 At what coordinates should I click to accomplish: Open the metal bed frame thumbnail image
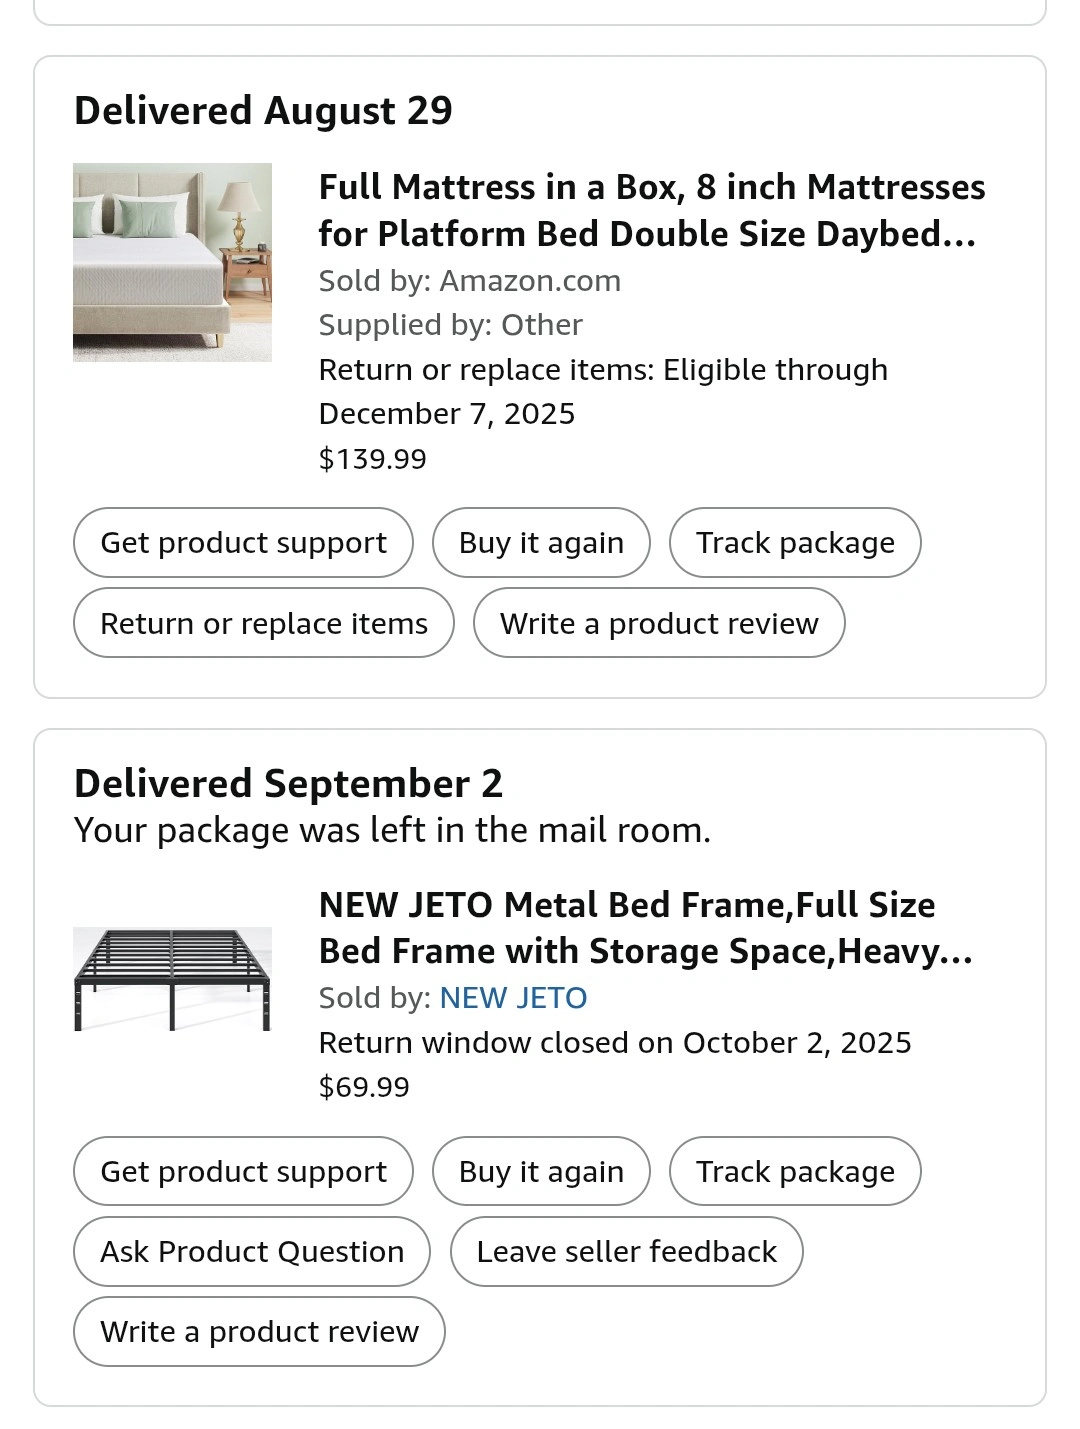tap(172, 979)
